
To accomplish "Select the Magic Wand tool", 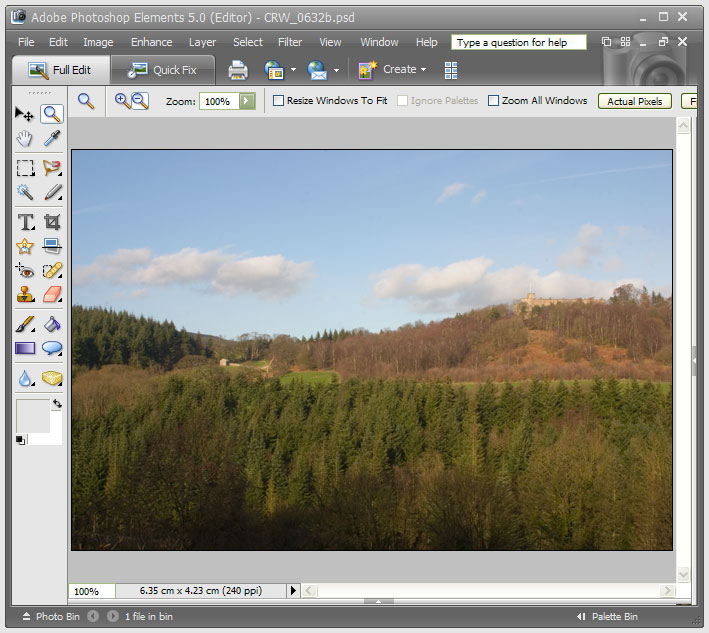I will pos(25,192).
